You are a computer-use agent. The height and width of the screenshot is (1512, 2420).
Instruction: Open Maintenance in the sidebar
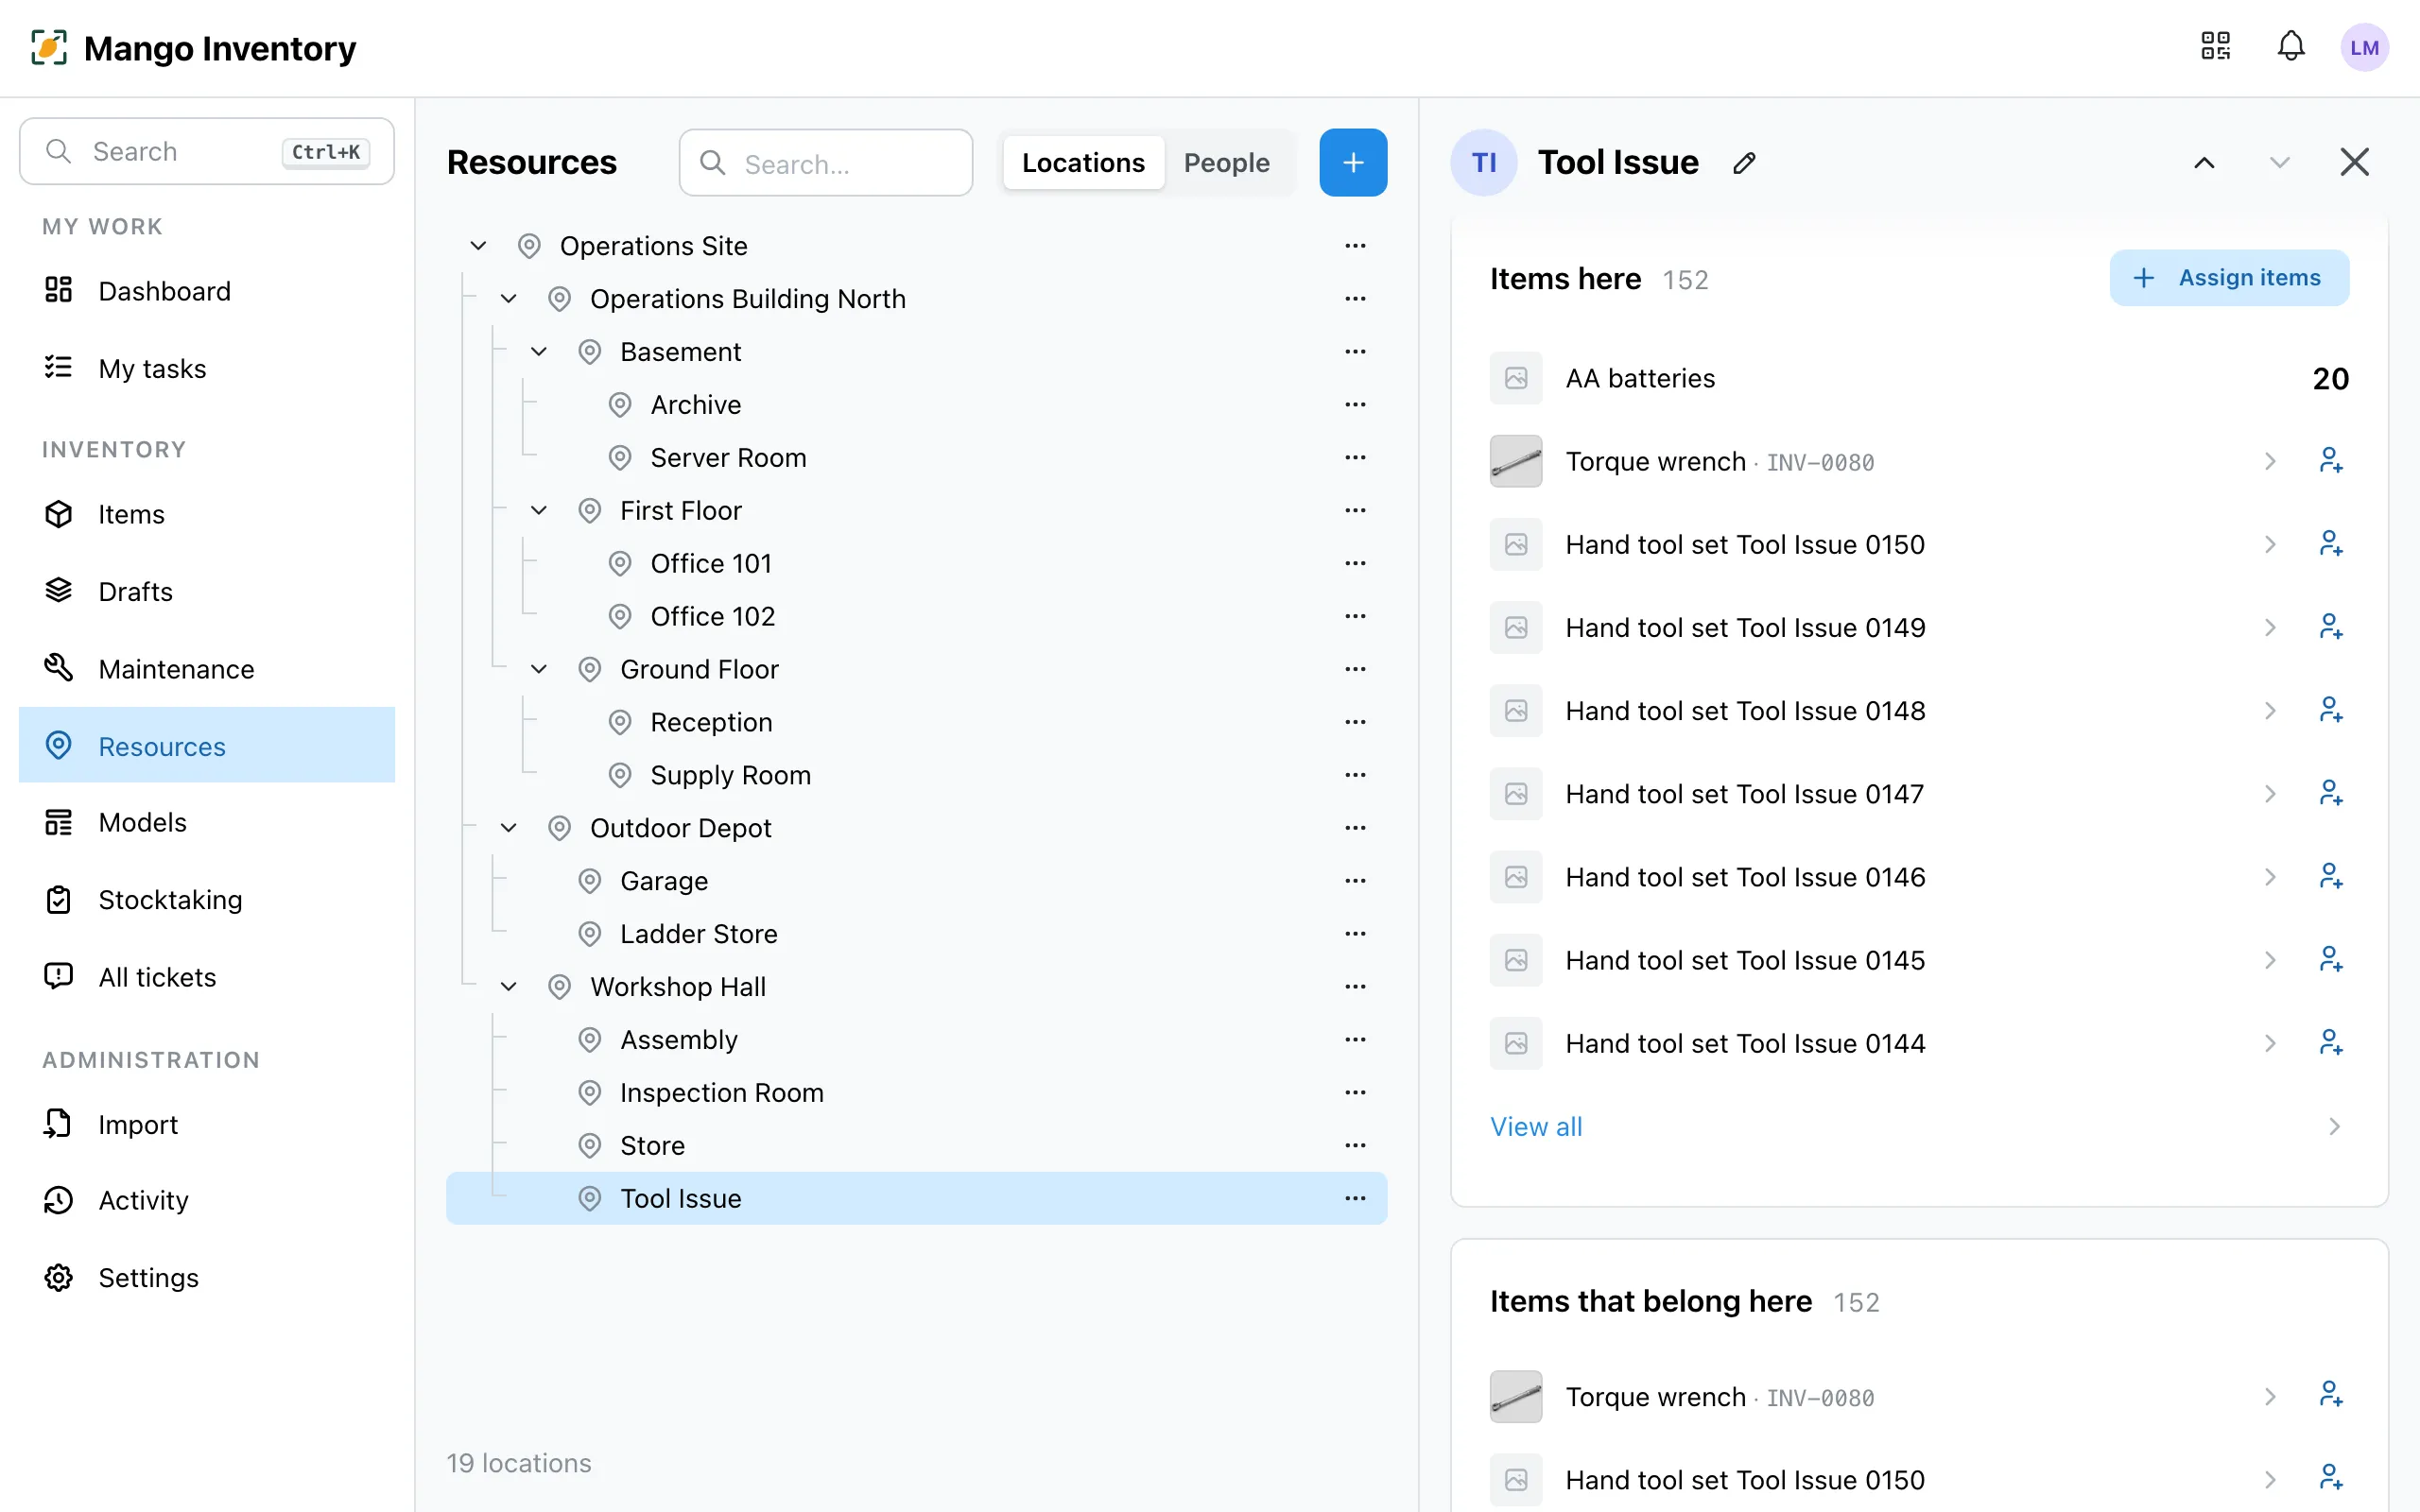(207, 669)
